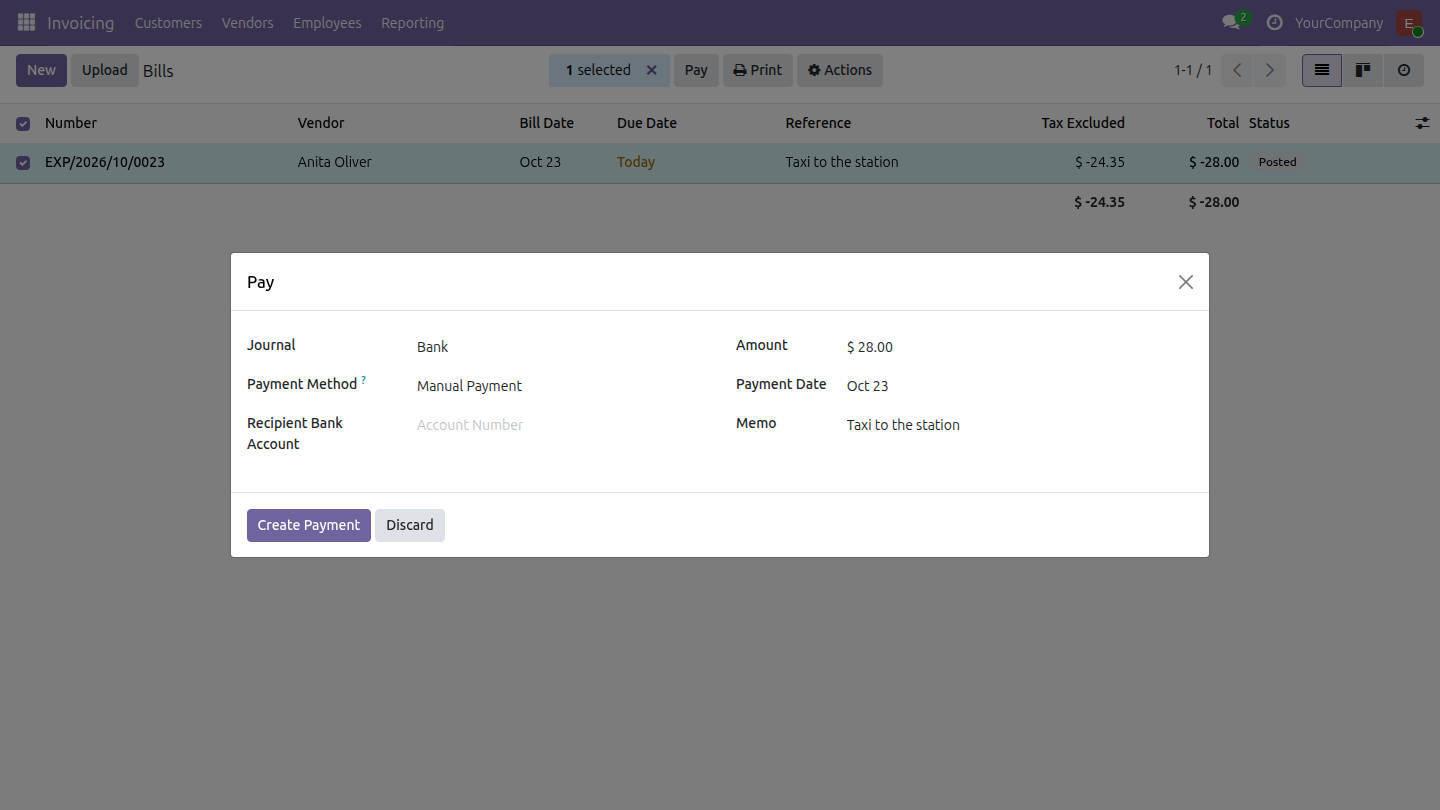
Task: Sort by Number column header
Action: pos(71,123)
